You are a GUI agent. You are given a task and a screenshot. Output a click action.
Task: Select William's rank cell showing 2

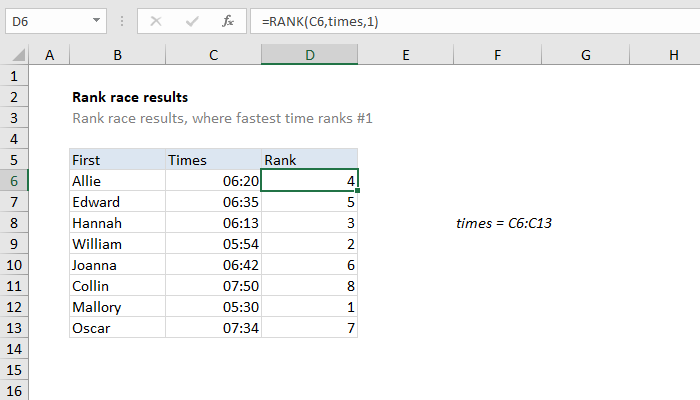309,244
